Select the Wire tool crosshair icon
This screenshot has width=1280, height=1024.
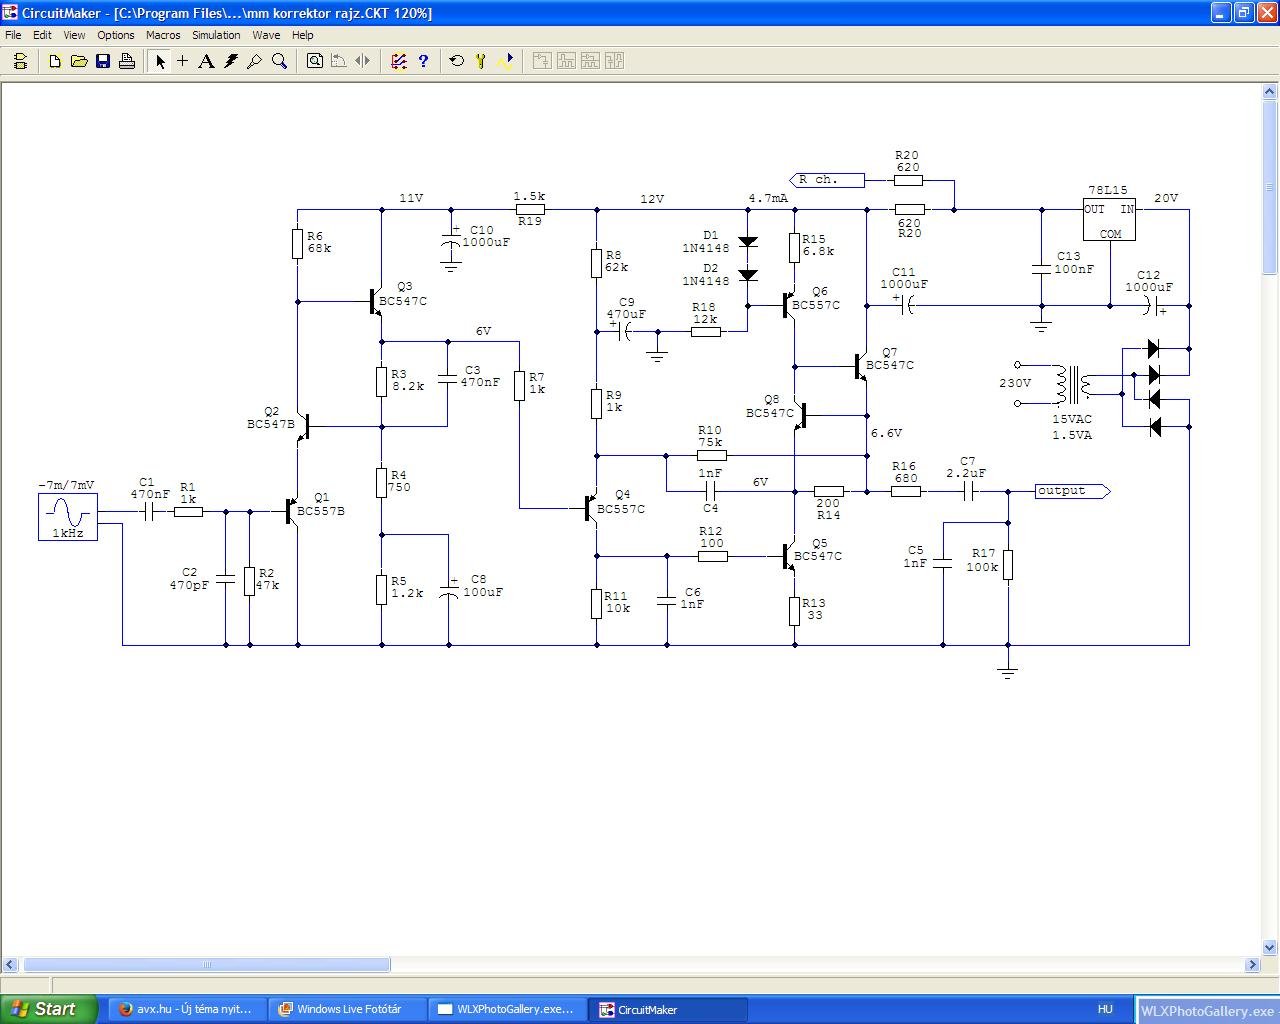point(182,61)
